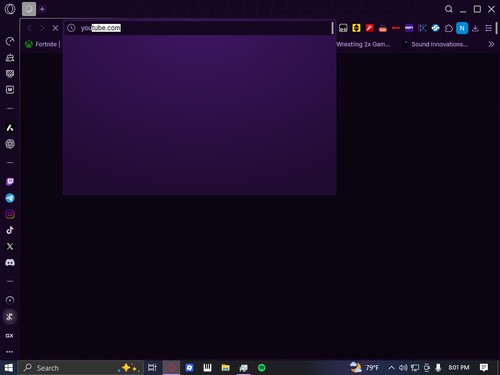Open Instagram in the sidebar
500x375 pixels.
tap(10, 214)
